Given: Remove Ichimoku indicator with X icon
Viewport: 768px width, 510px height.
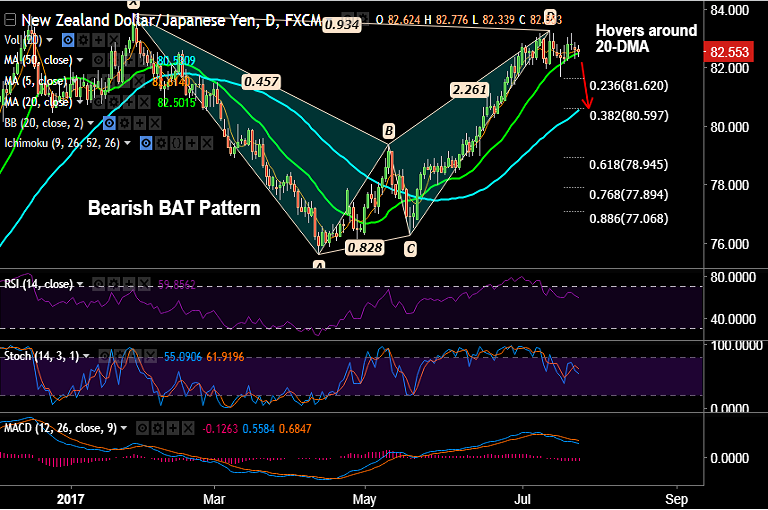Looking at the screenshot, I should click(207, 144).
